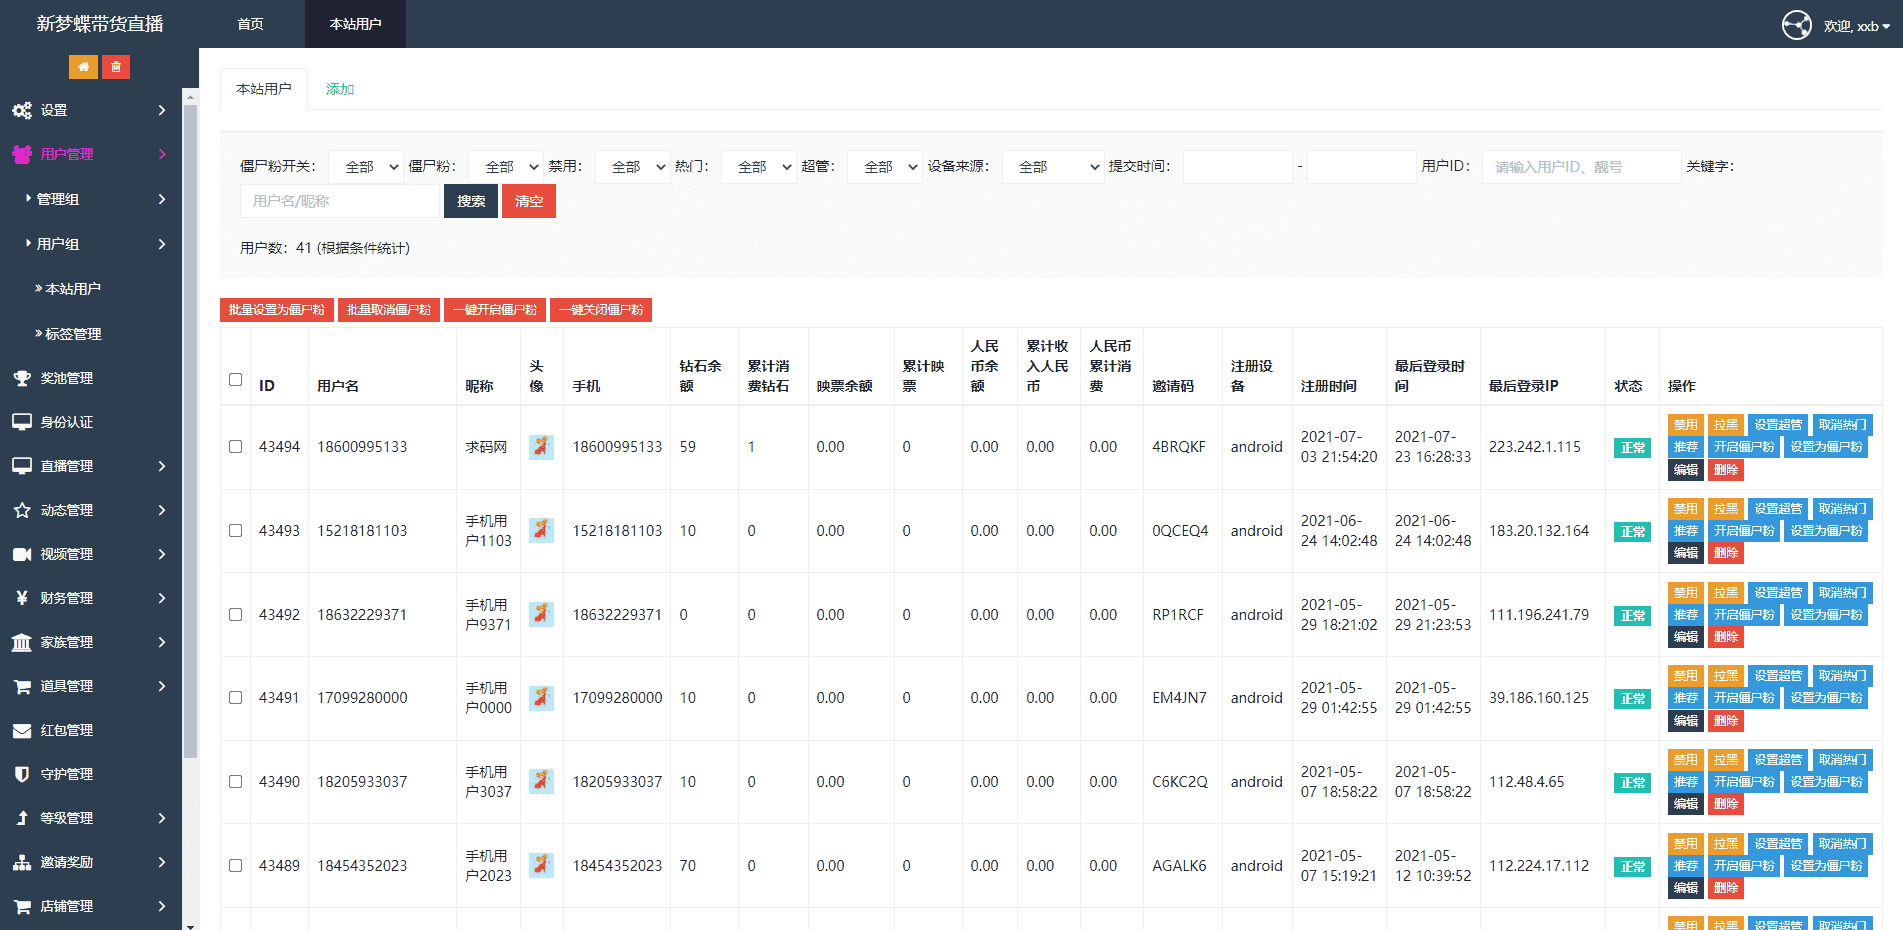Check the box for user ID 43494
This screenshot has width=1903, height=930.
point(235,447)
